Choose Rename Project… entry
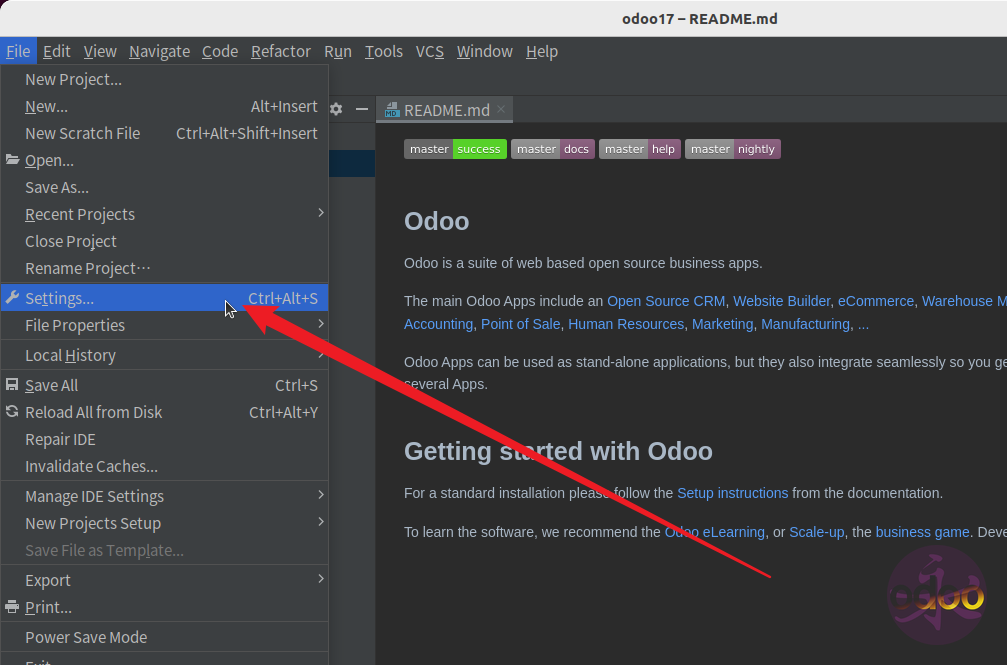 coord(164,268)
